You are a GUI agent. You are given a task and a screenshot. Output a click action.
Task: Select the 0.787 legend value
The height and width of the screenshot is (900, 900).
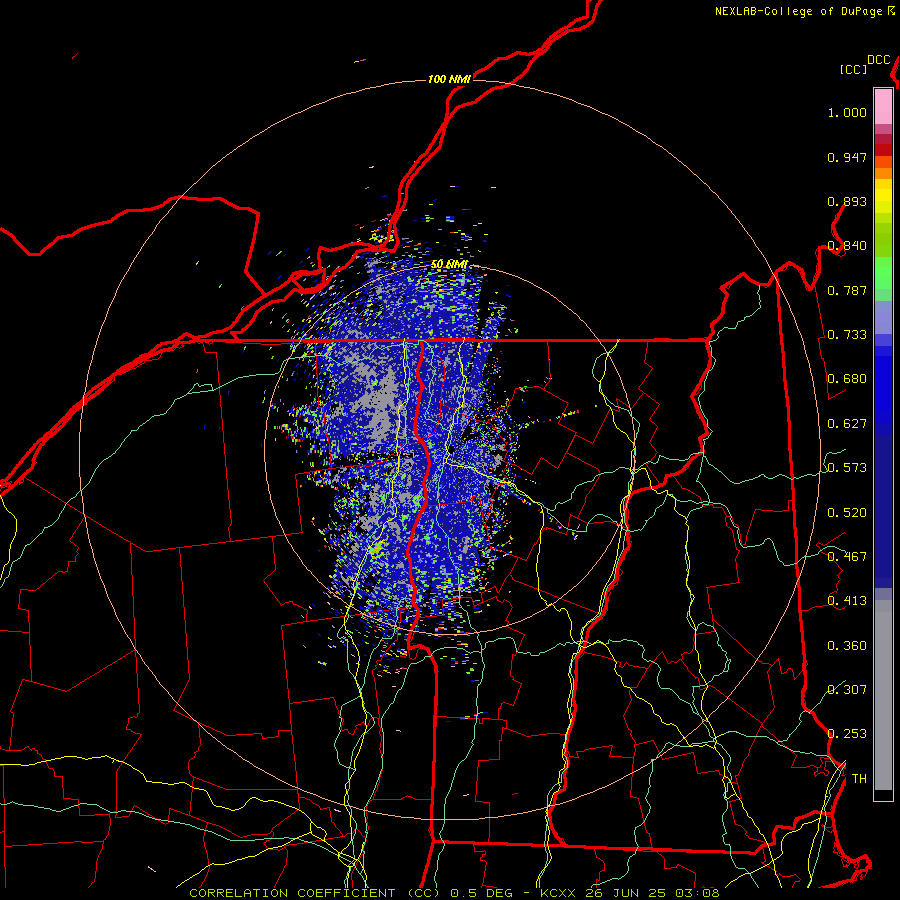847,290
